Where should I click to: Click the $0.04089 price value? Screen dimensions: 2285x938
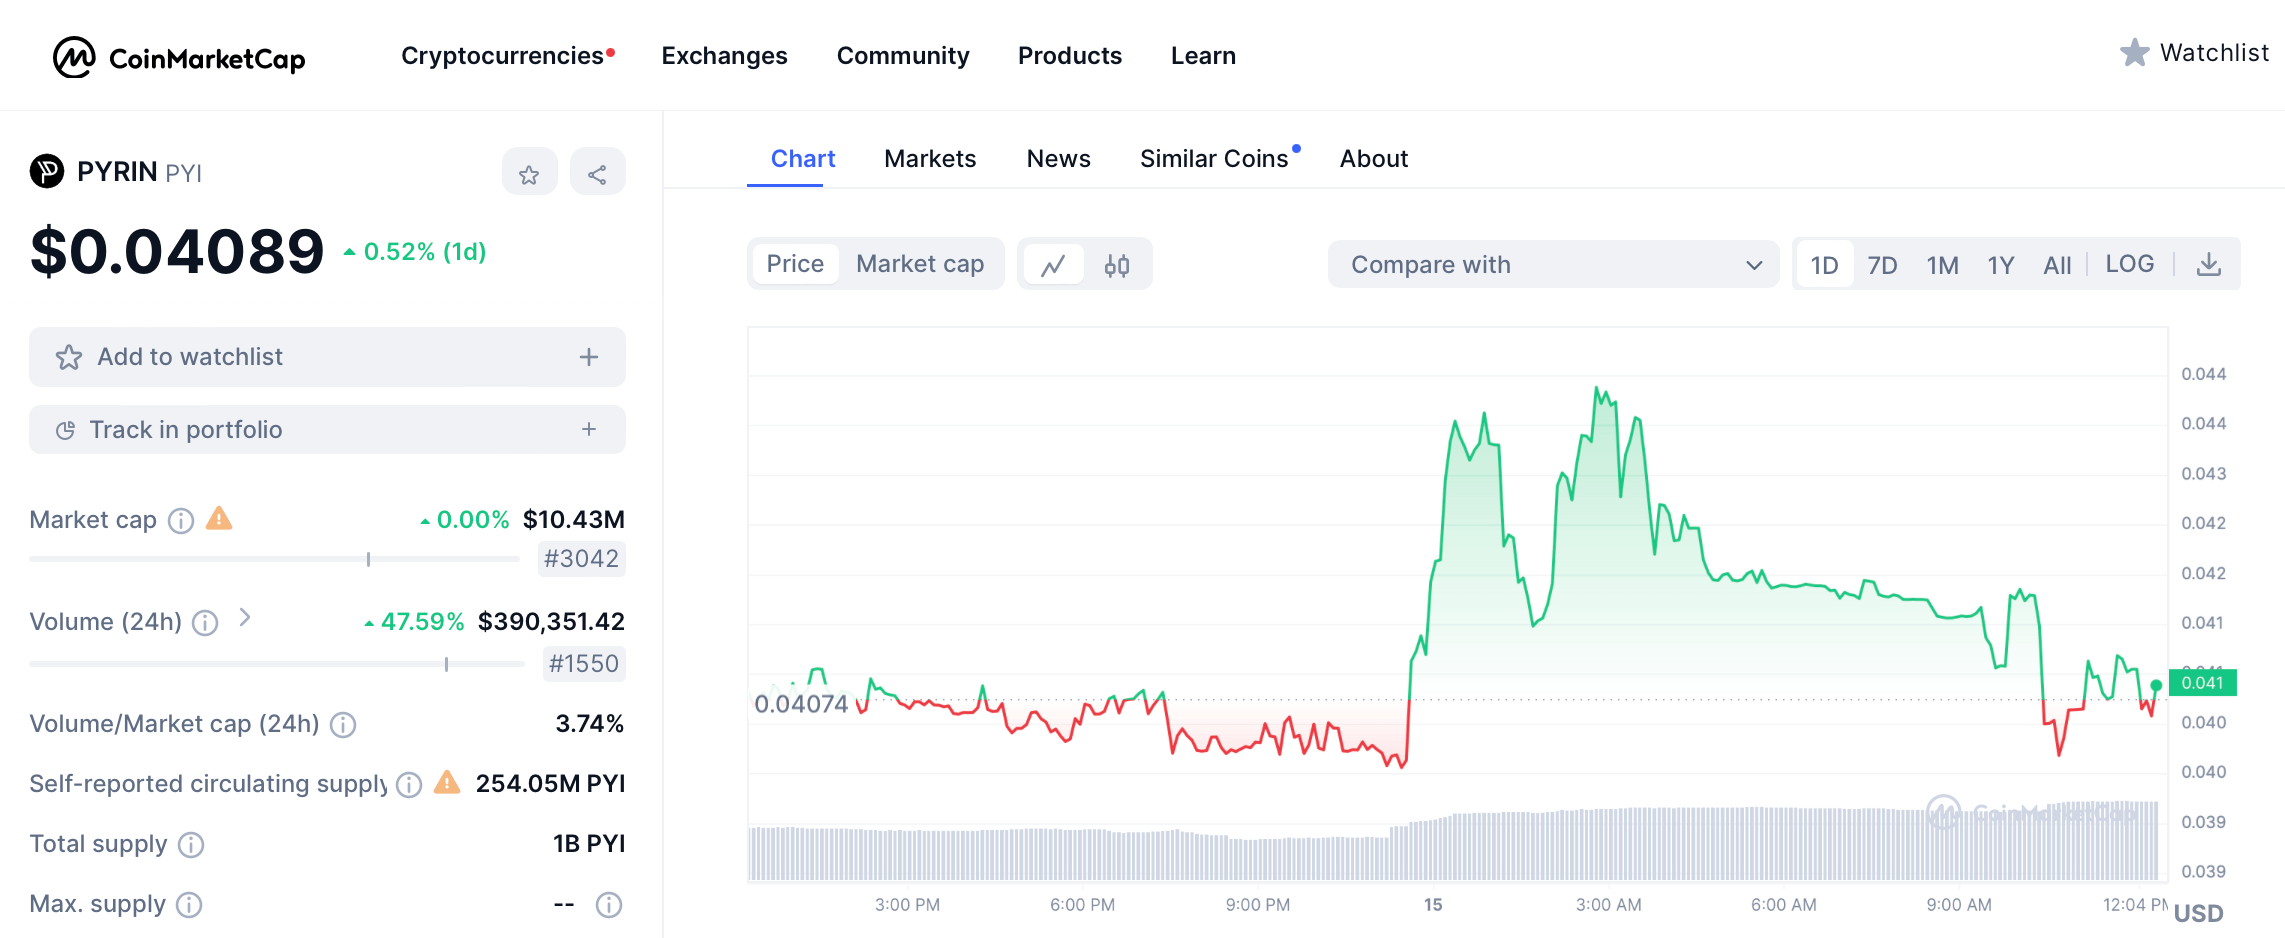coord(177,251)
